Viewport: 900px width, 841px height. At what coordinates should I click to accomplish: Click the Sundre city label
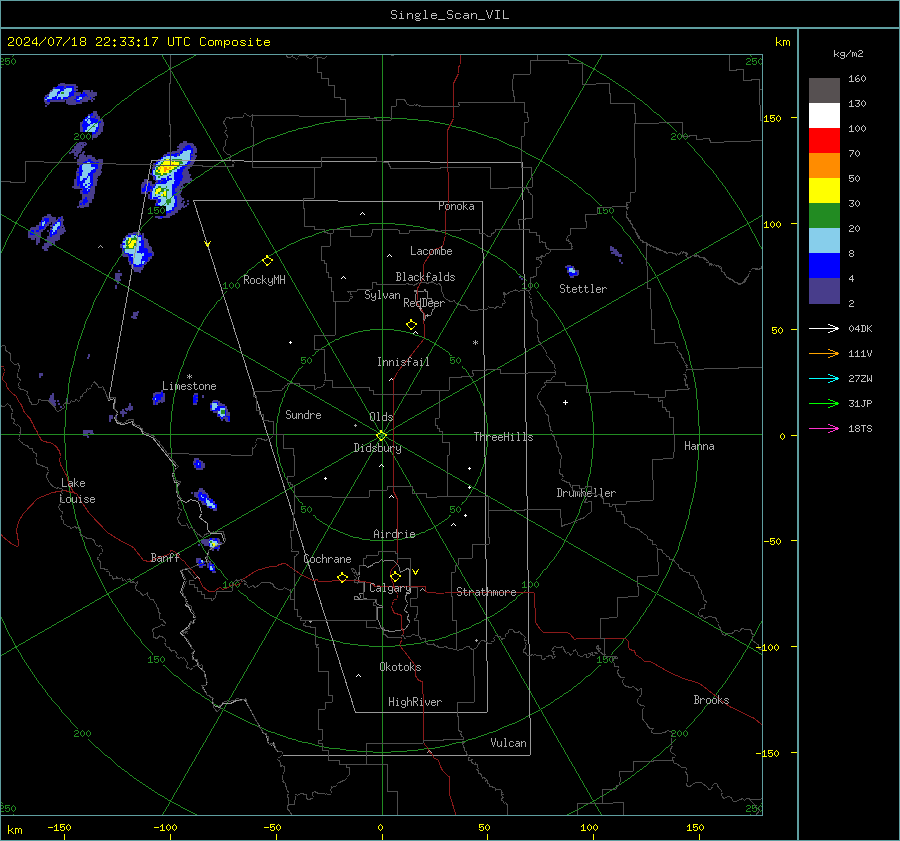(303, 415)
